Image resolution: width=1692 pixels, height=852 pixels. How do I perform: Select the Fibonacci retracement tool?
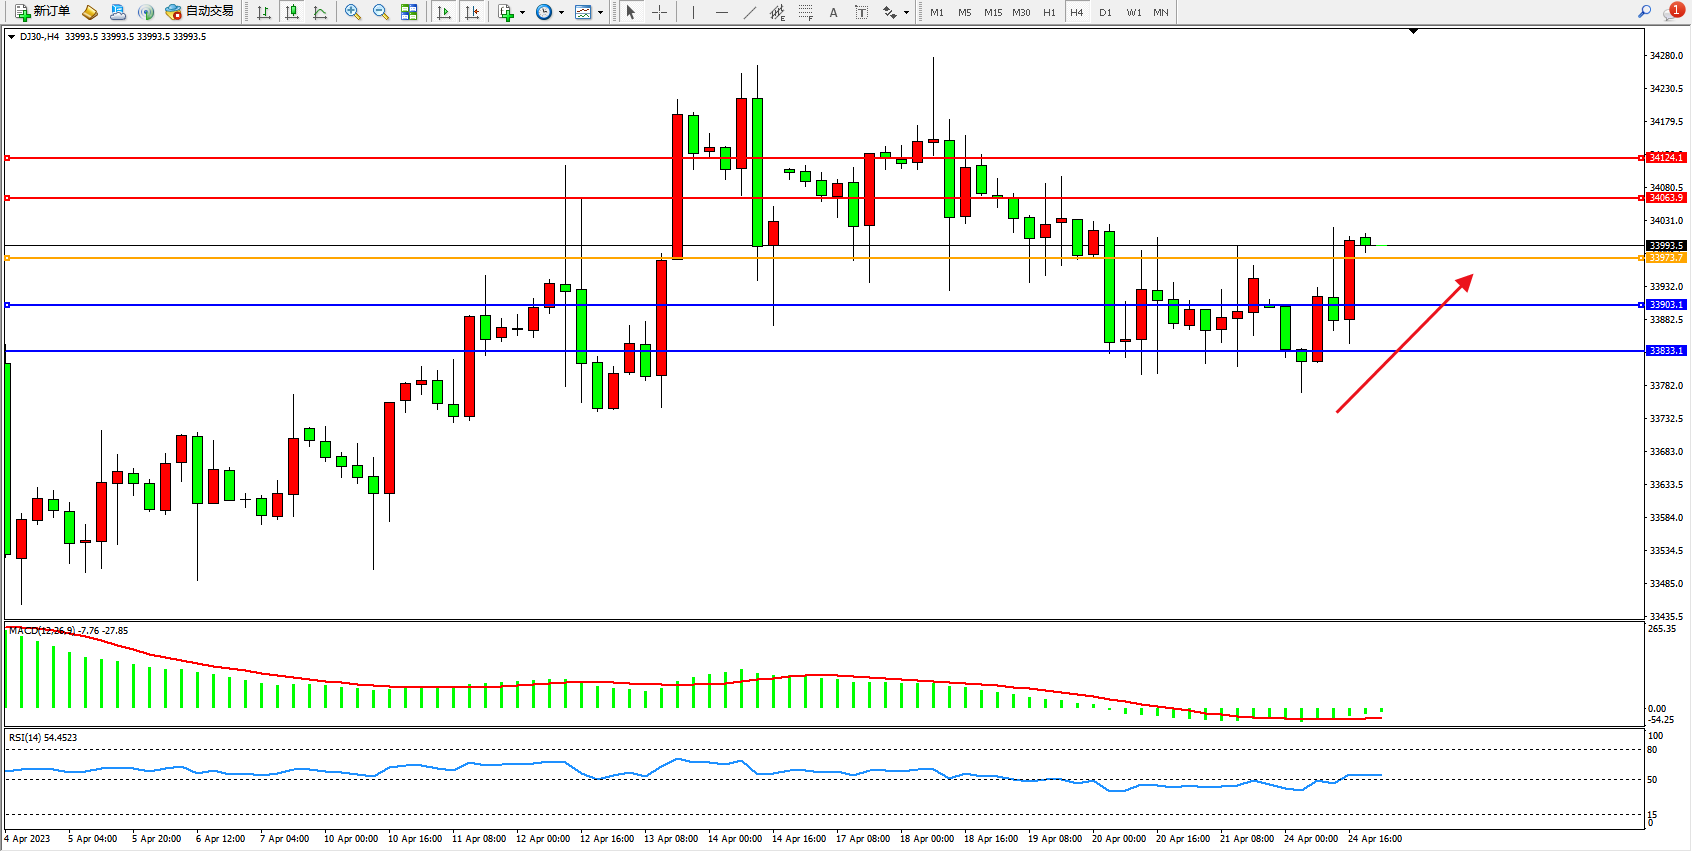(805, 12)
